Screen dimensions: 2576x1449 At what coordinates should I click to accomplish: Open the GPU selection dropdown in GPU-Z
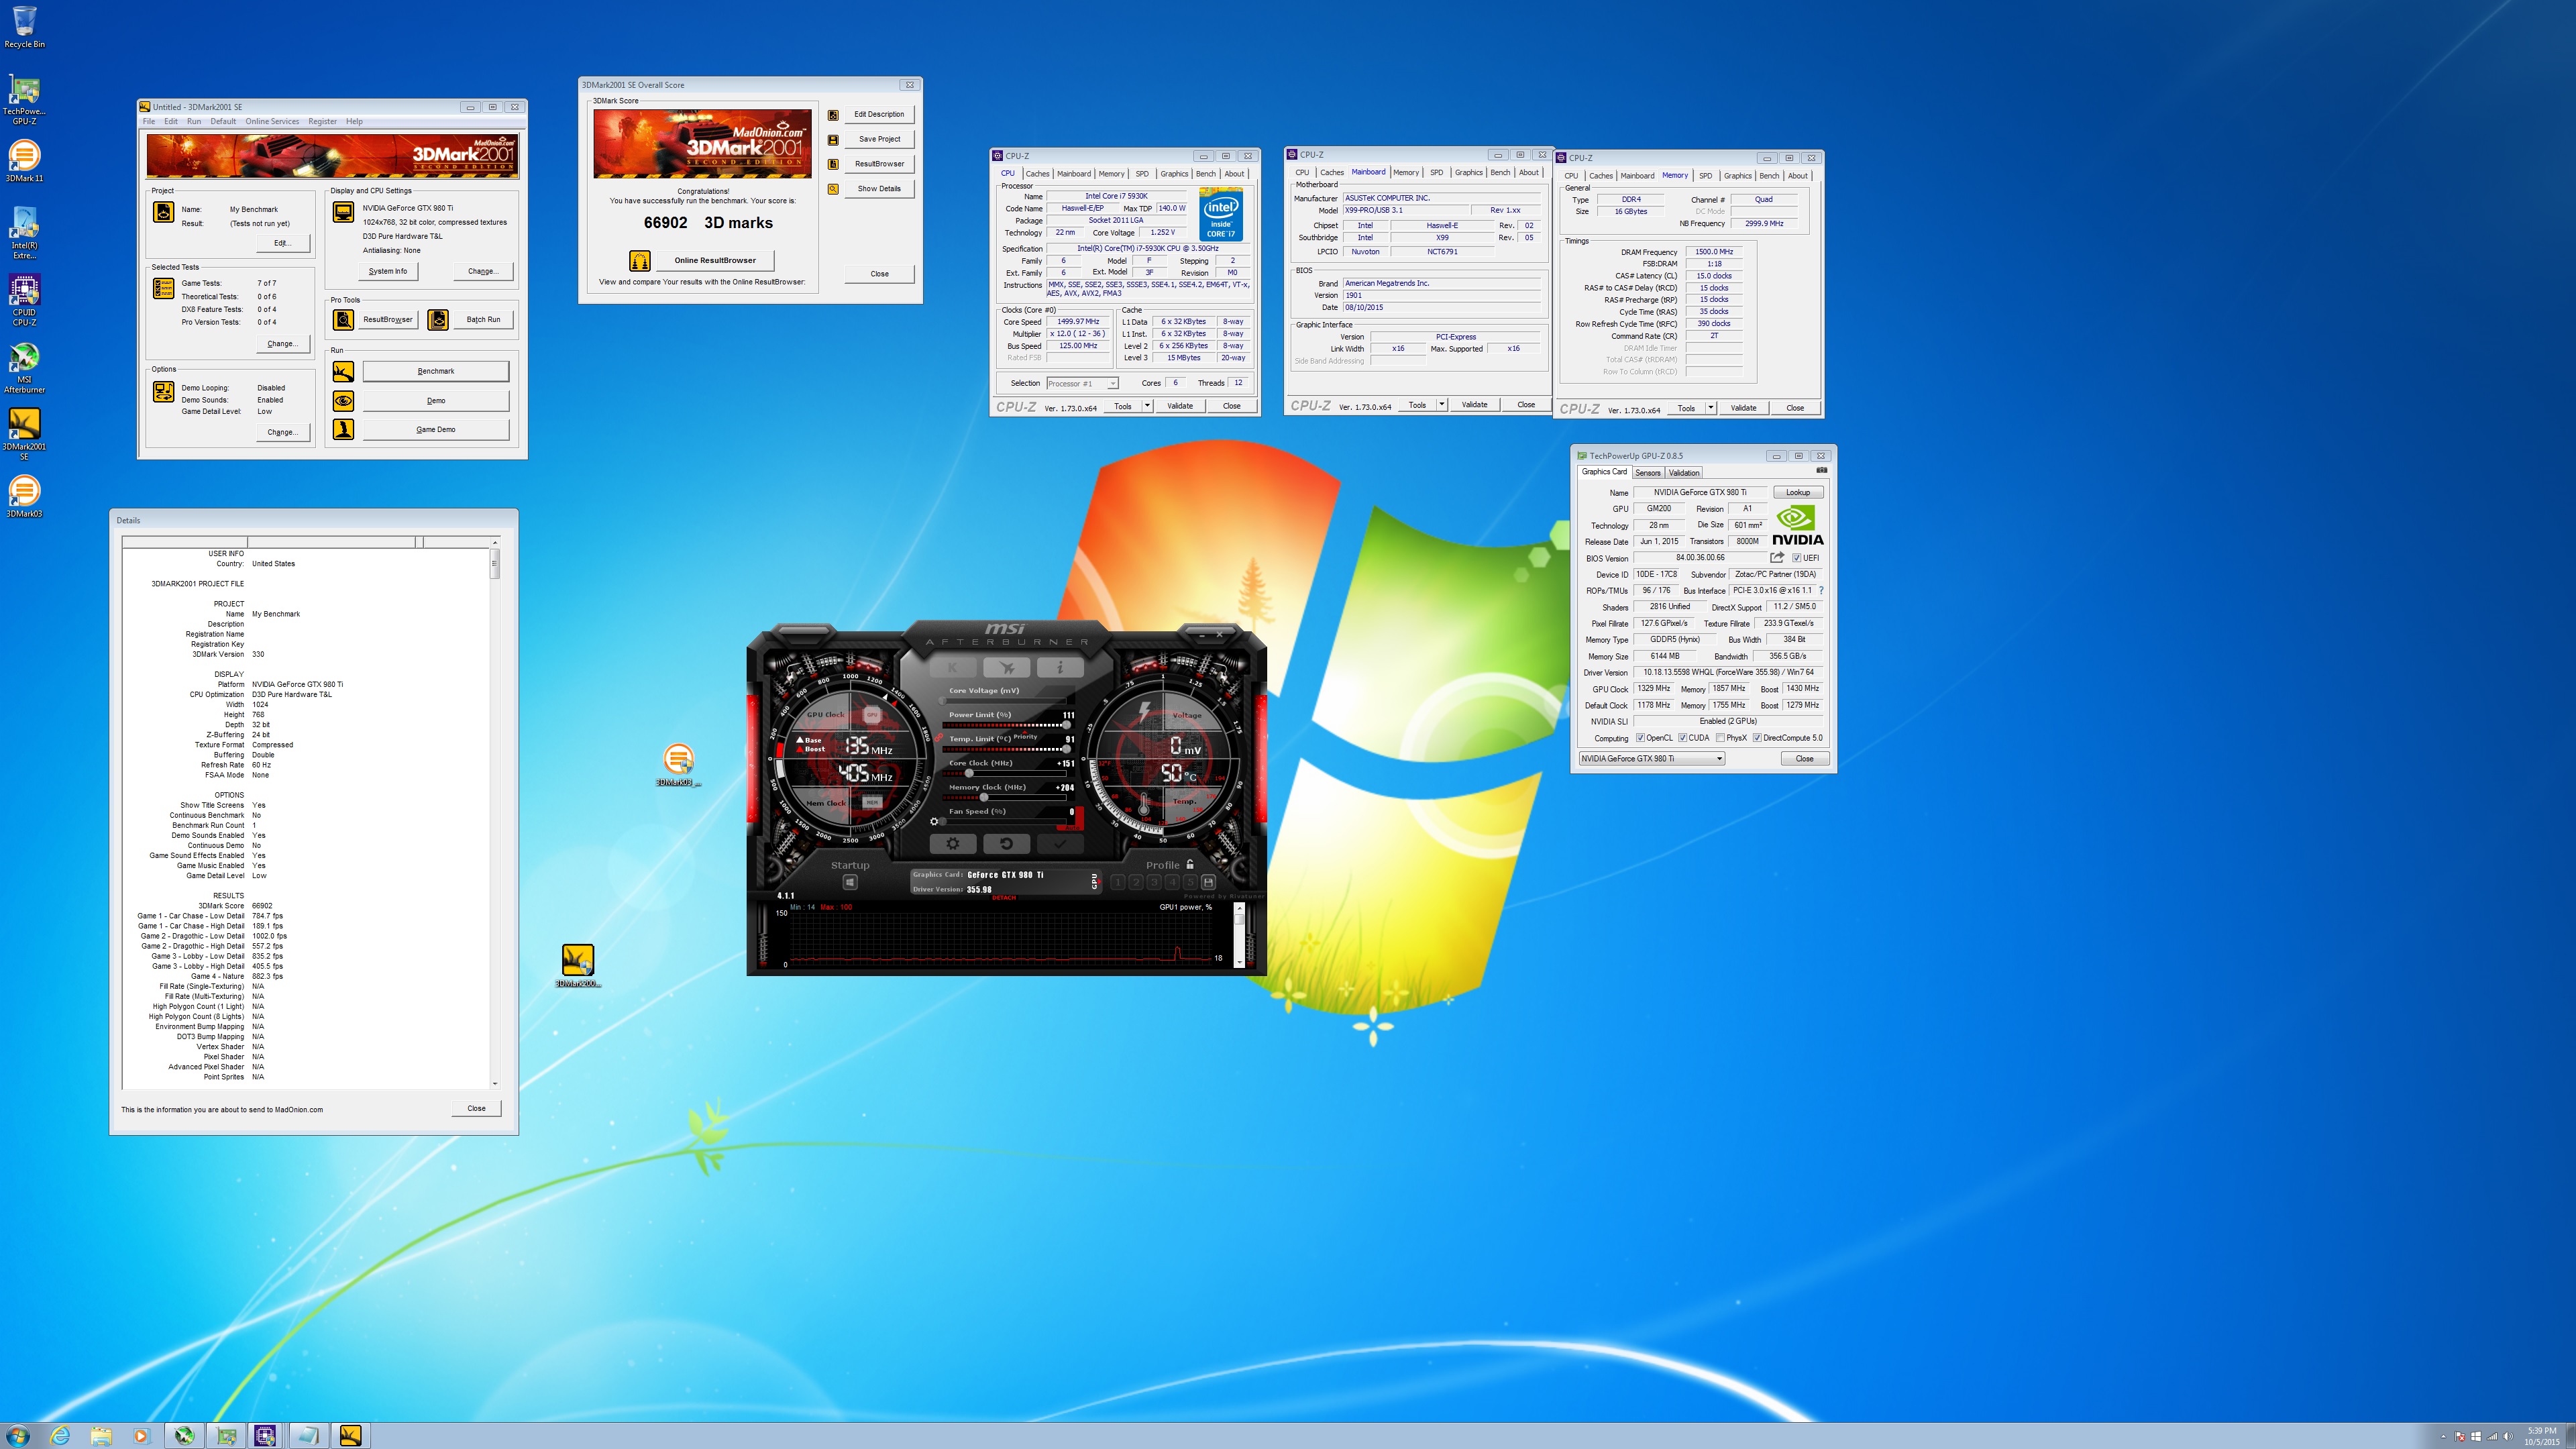pyautogui.click(x=1652, y=758)
